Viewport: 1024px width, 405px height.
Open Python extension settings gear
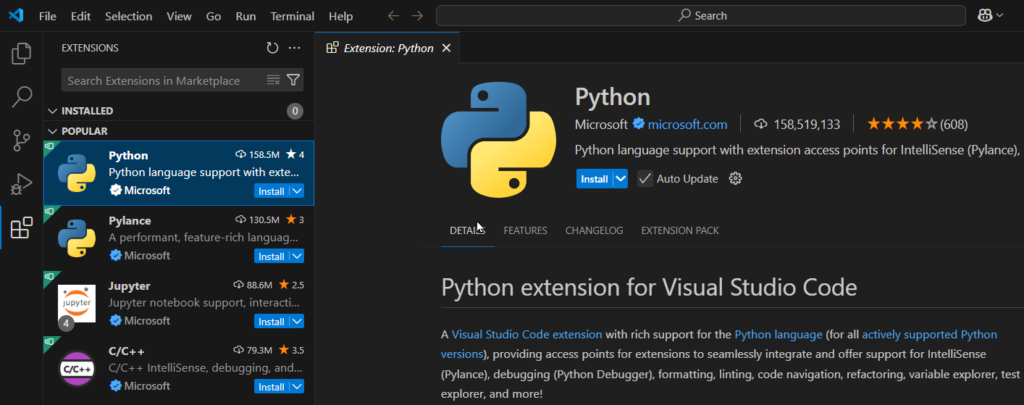pyautogui.click(x=736, y=179)
